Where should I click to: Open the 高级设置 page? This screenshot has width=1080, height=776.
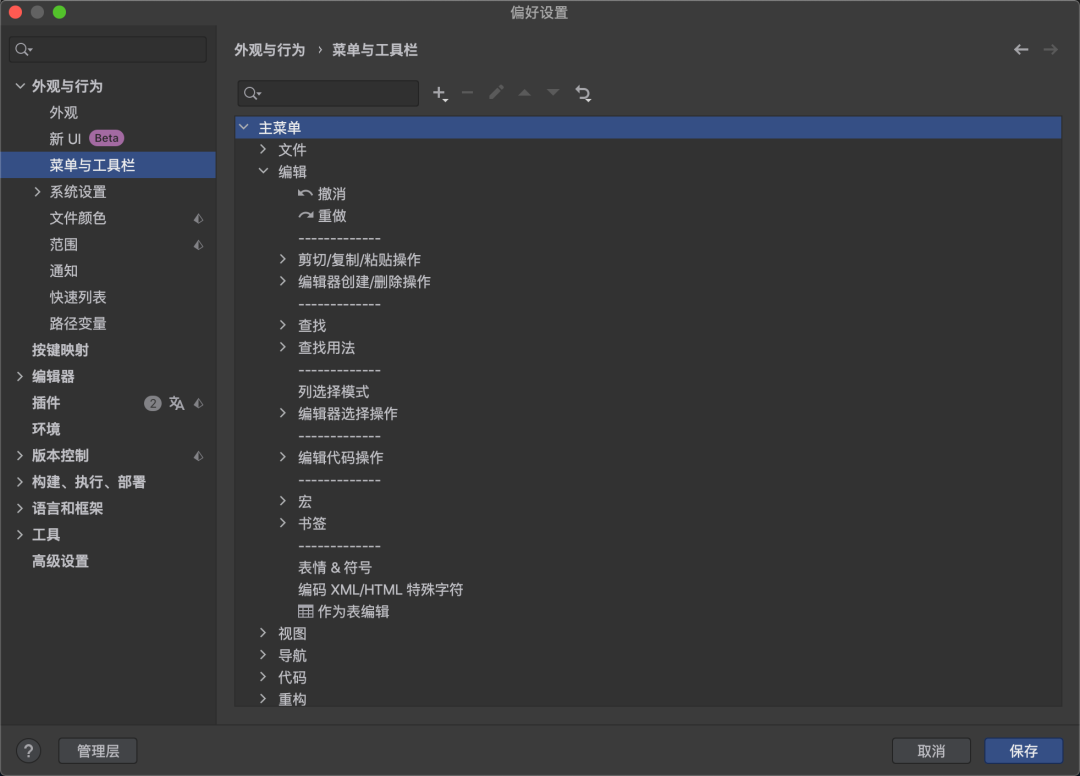[61, 561]
